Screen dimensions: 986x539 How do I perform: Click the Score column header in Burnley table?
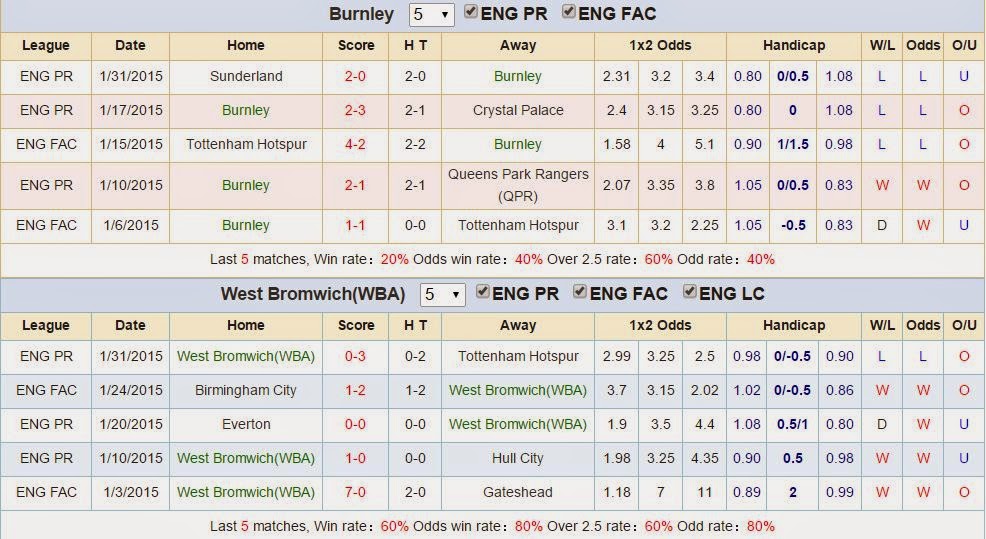[356, 45]
